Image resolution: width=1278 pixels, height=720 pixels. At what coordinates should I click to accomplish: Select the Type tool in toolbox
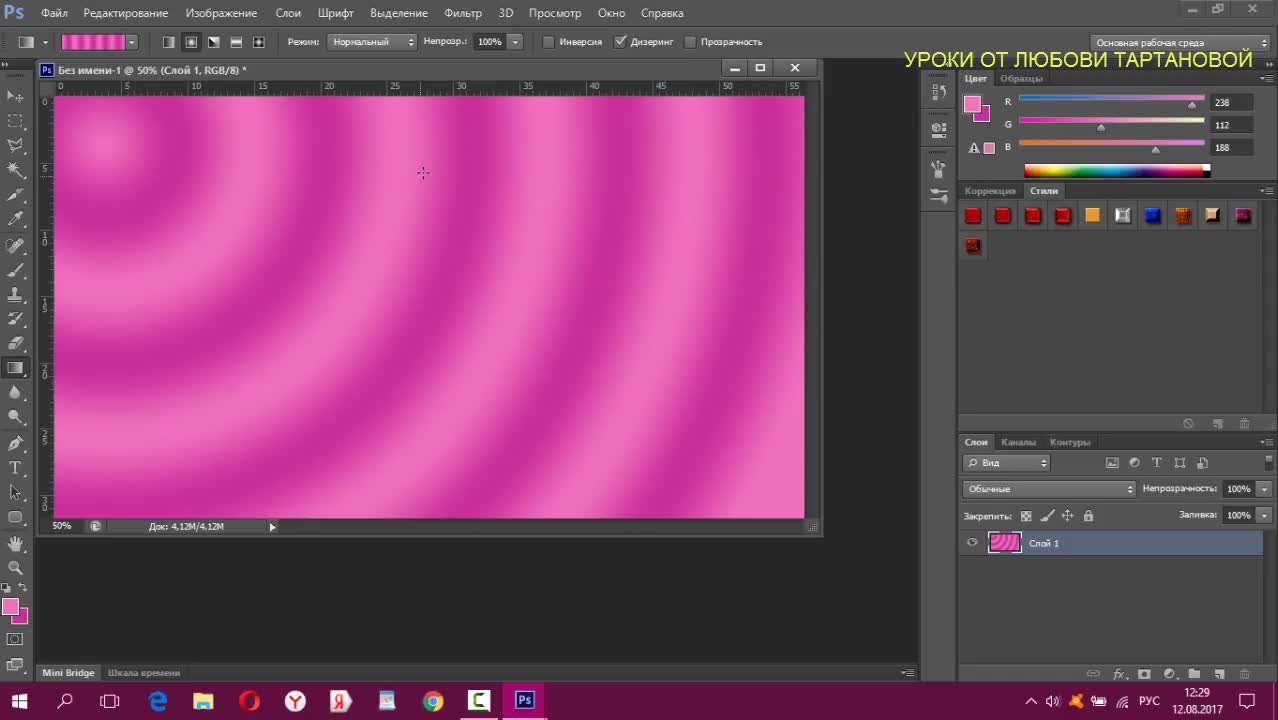tap(15, 467)
